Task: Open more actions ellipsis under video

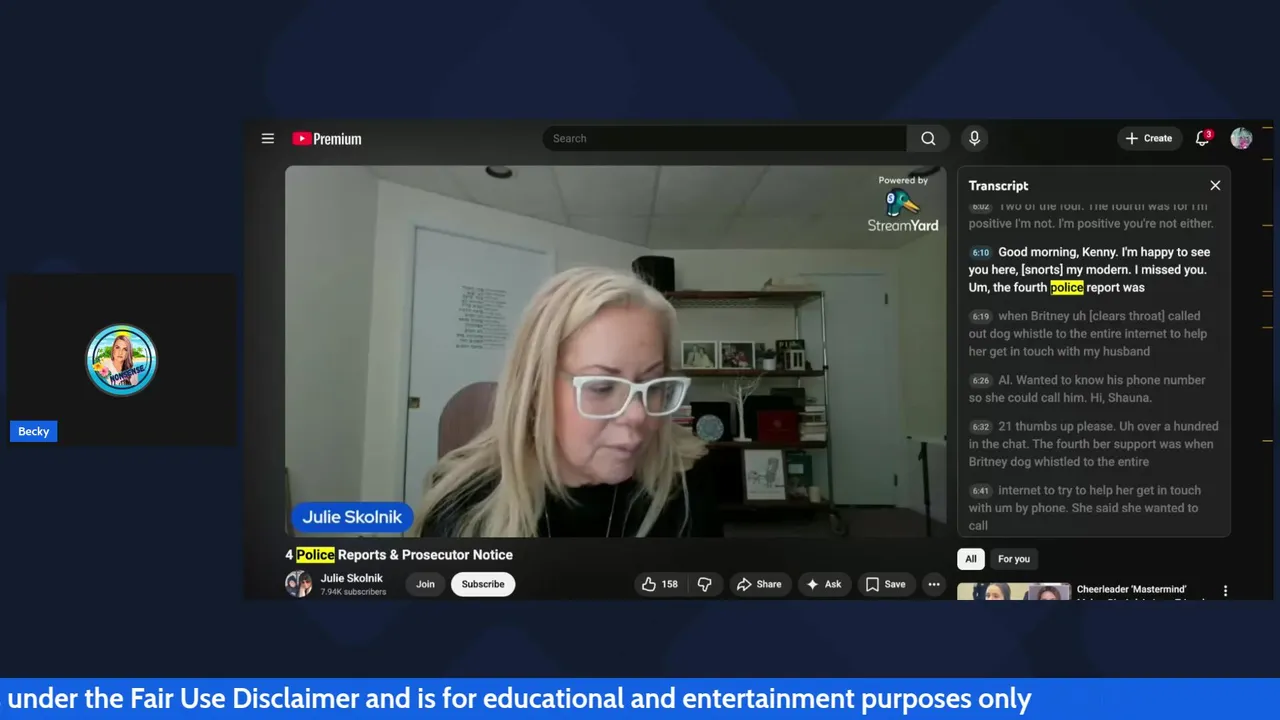Action: [933, 584]
